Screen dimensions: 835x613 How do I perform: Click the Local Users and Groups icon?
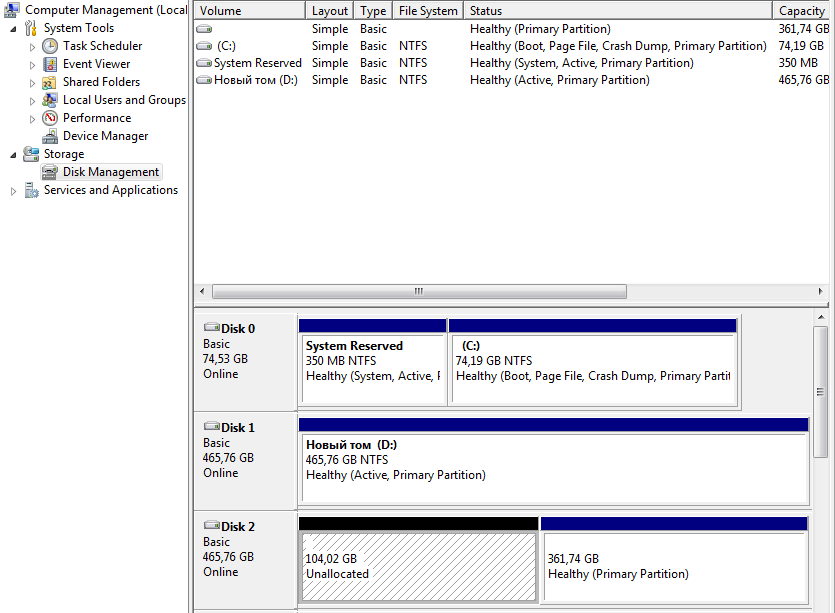tap(50, 100)
